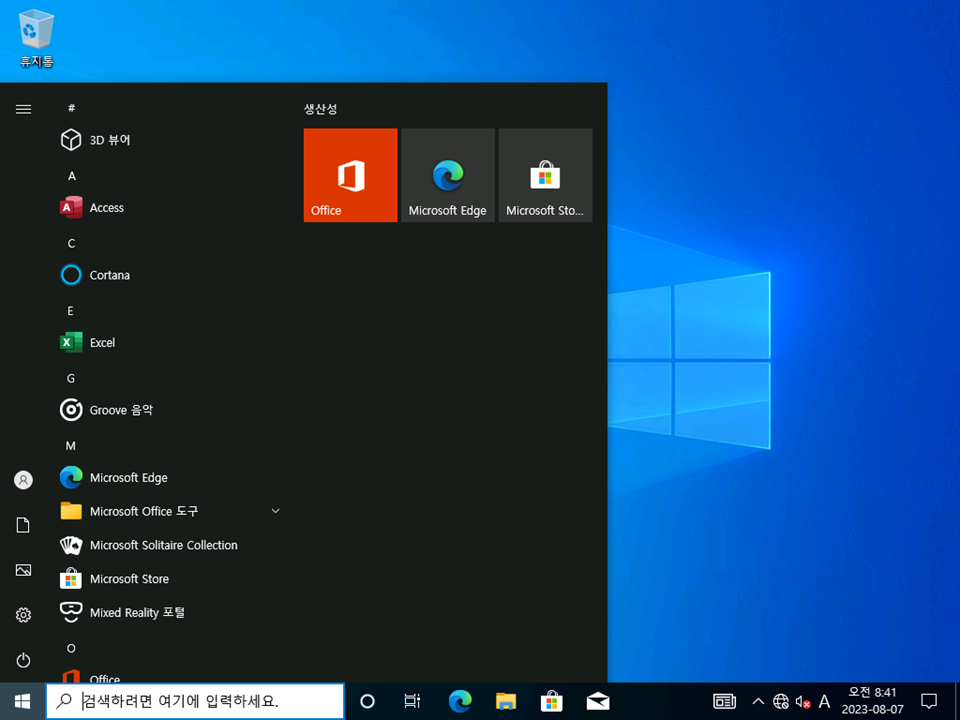This screenshot has height=720, width=960.
Task: Open the Office tile
Action: point(350,175)
